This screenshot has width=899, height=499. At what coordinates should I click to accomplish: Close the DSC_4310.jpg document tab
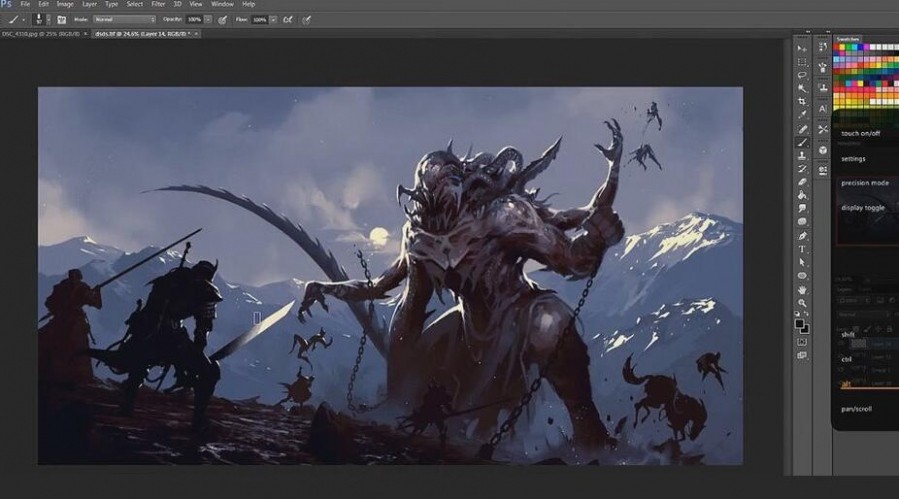pos(85,34)
